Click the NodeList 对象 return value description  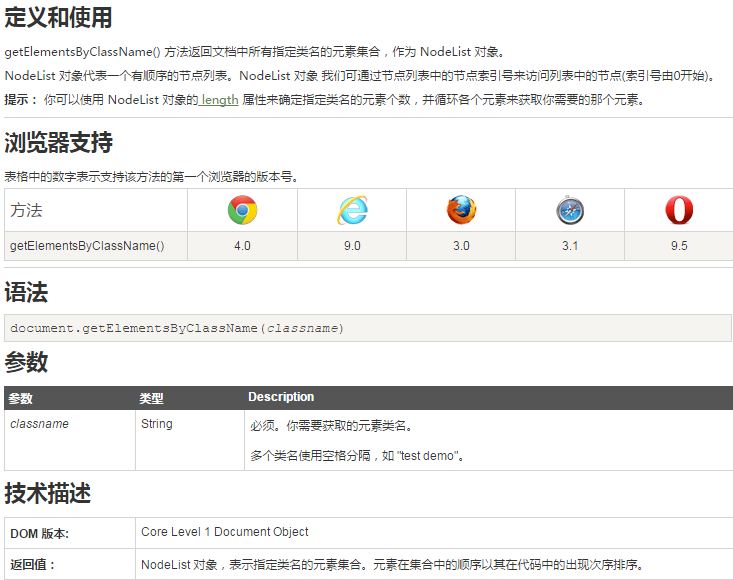393,565
